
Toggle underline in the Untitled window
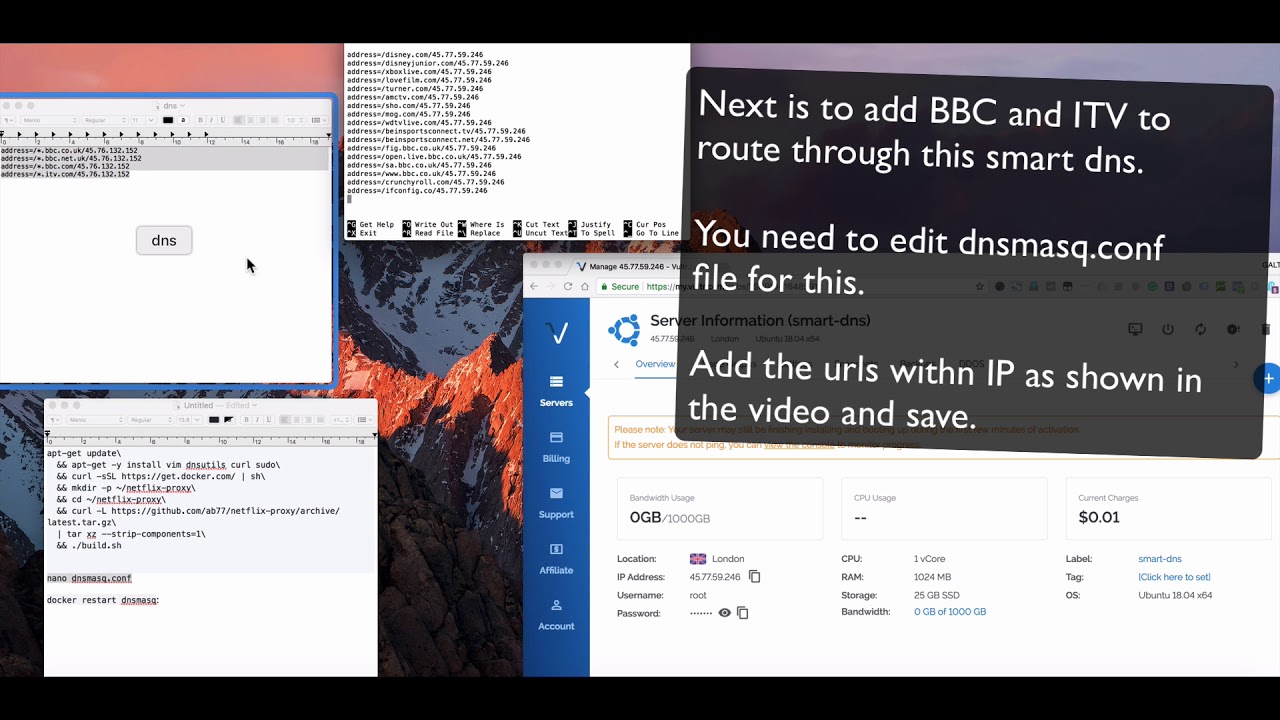click(268, 420)
